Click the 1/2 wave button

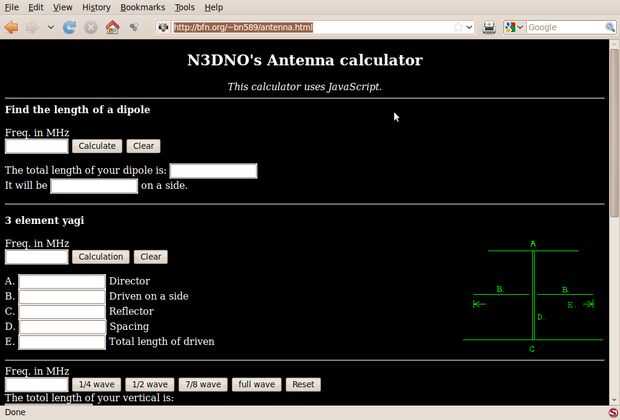pyautogui.click(x=150, y=384)
